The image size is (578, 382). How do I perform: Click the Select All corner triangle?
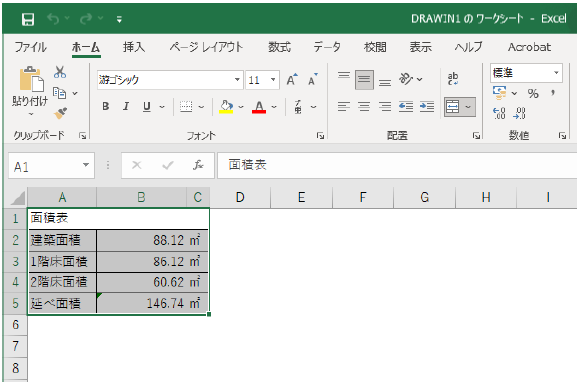pos(17,198)
